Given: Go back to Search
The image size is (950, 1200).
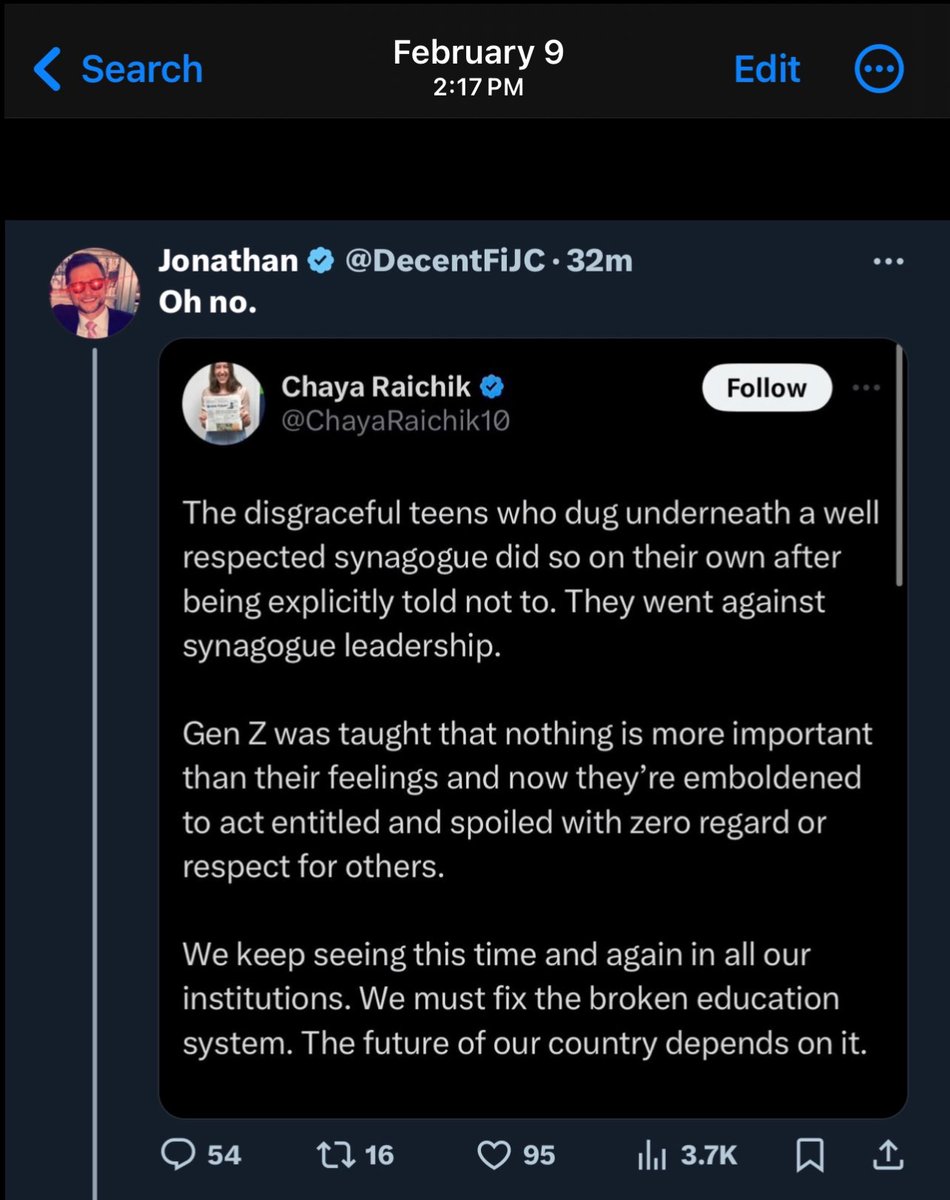Looking at the screenshot, I should 118,70.
